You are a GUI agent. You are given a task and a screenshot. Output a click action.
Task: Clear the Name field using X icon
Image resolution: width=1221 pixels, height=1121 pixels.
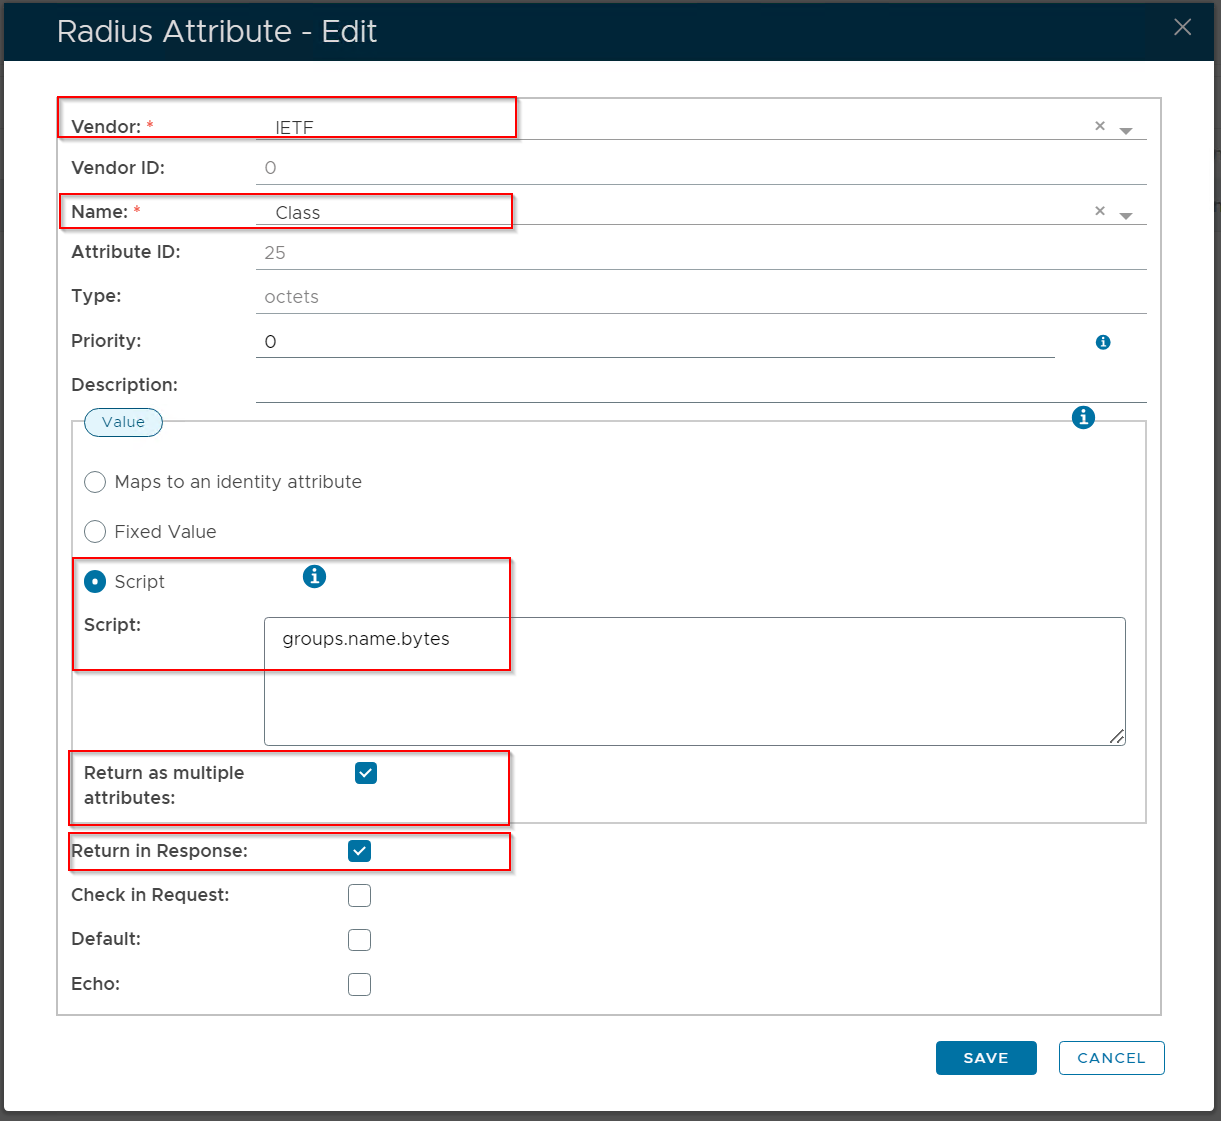pos(1100,211)
